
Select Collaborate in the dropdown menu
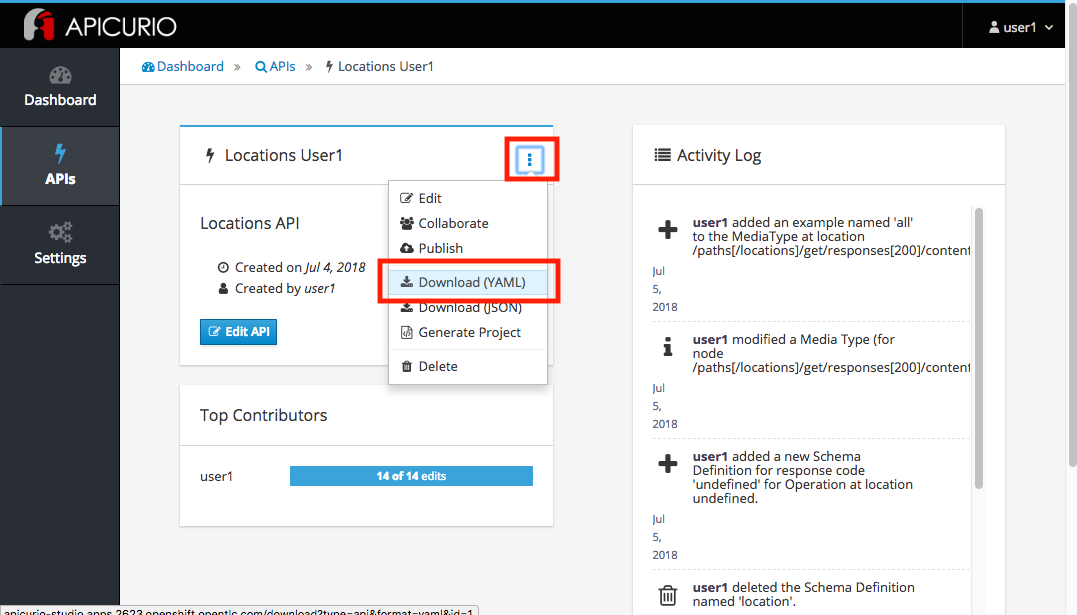452,223
